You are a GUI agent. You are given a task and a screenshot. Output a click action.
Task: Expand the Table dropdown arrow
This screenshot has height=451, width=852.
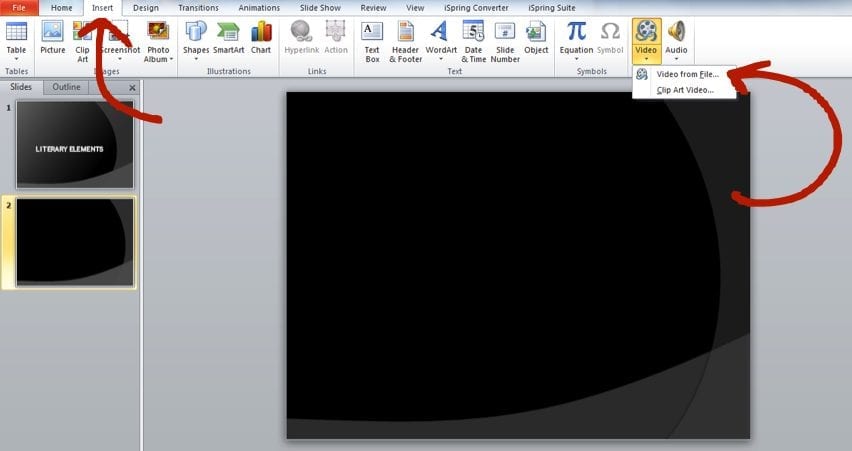tap(16, 59)
